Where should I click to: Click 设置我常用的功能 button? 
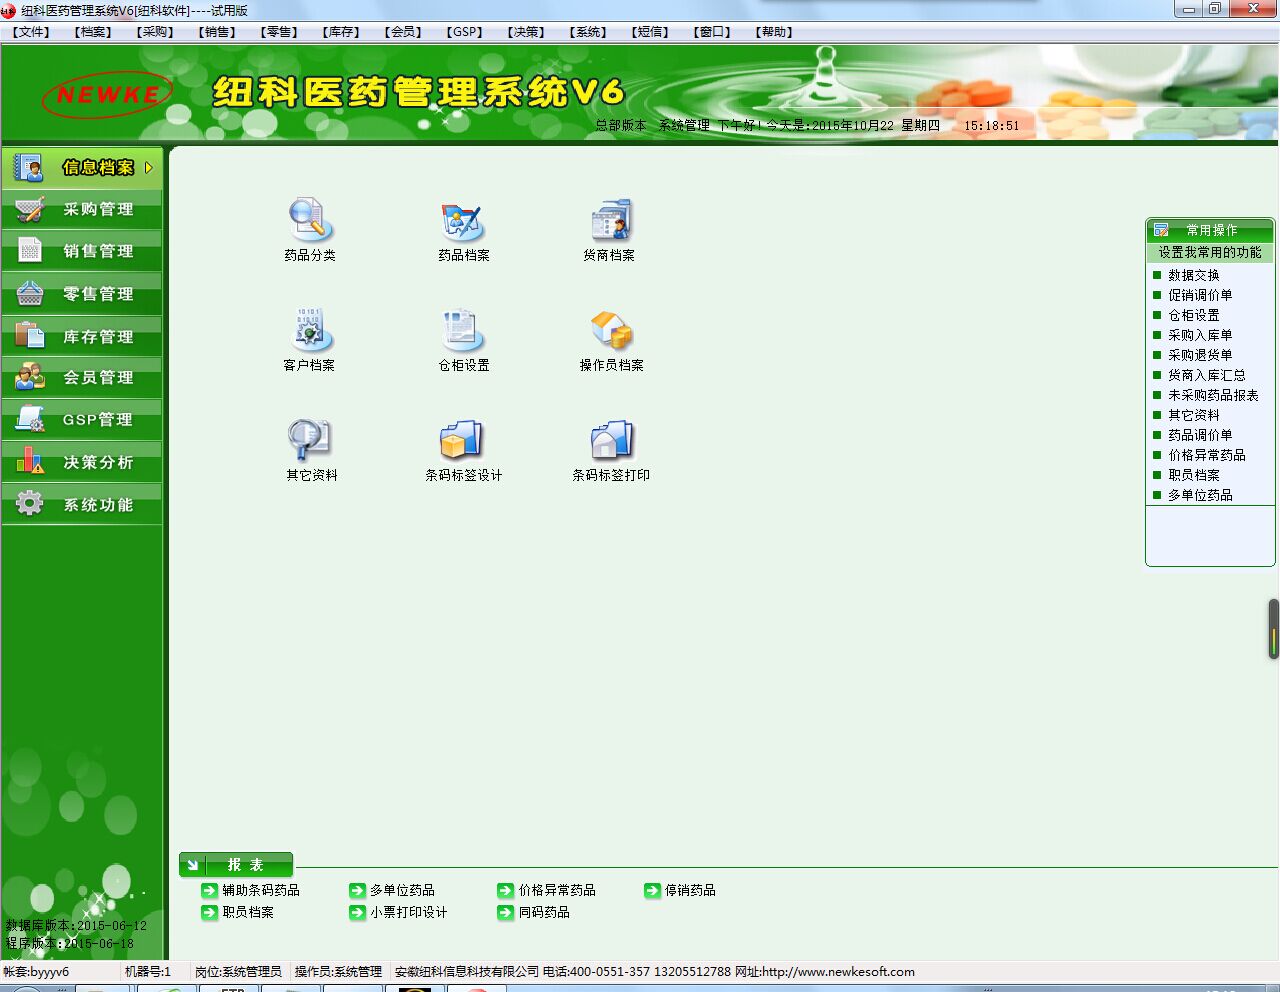coord(1209,253)
